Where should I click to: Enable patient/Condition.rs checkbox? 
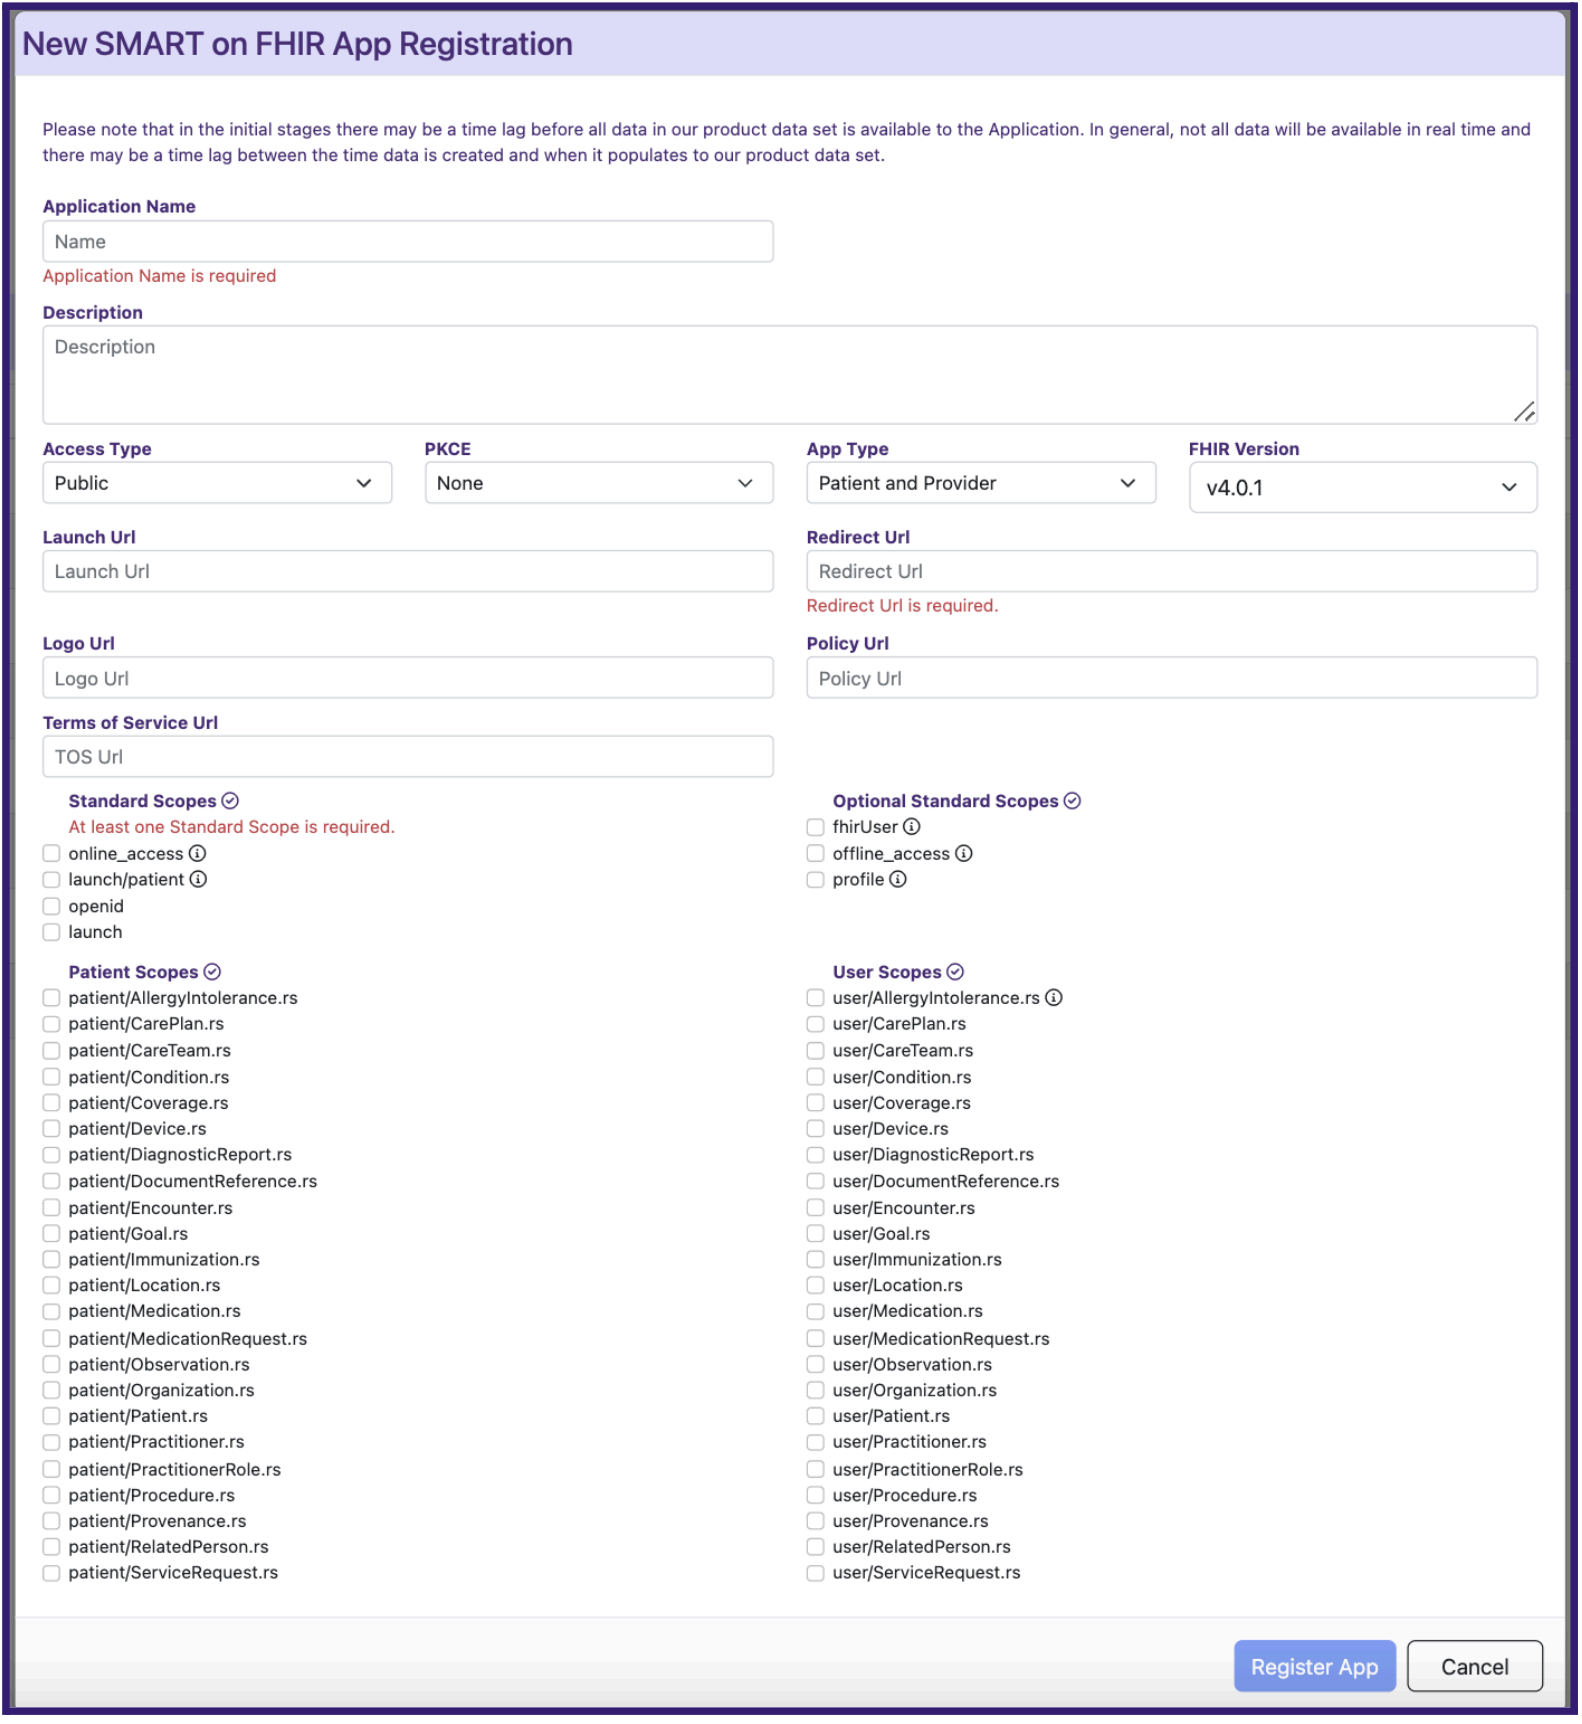point(51,1078)
